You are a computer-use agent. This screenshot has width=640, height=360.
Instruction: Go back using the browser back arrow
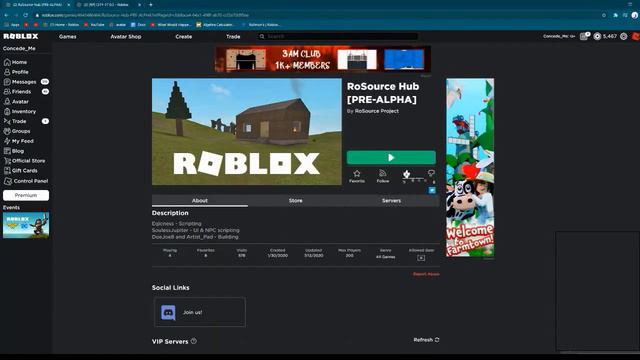pyautogui.click(x=7, y=15)
